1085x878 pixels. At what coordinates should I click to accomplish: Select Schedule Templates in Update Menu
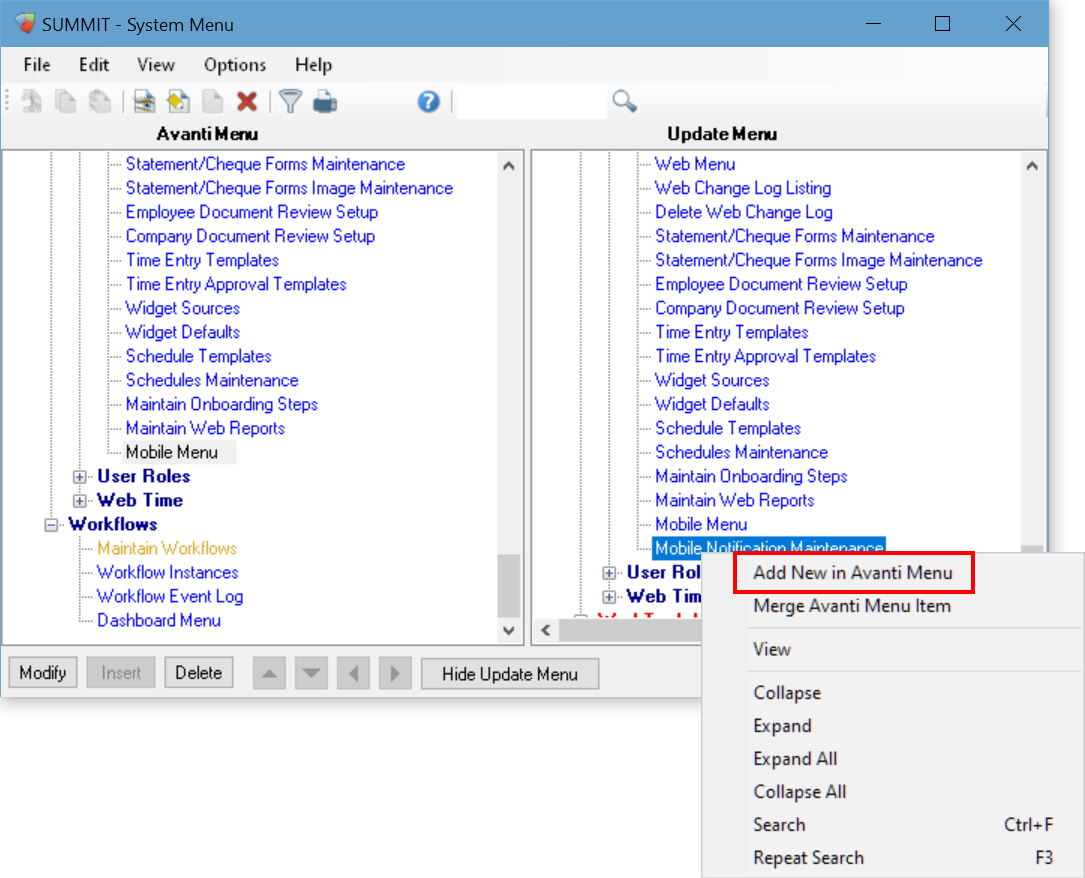coord(728,428)
